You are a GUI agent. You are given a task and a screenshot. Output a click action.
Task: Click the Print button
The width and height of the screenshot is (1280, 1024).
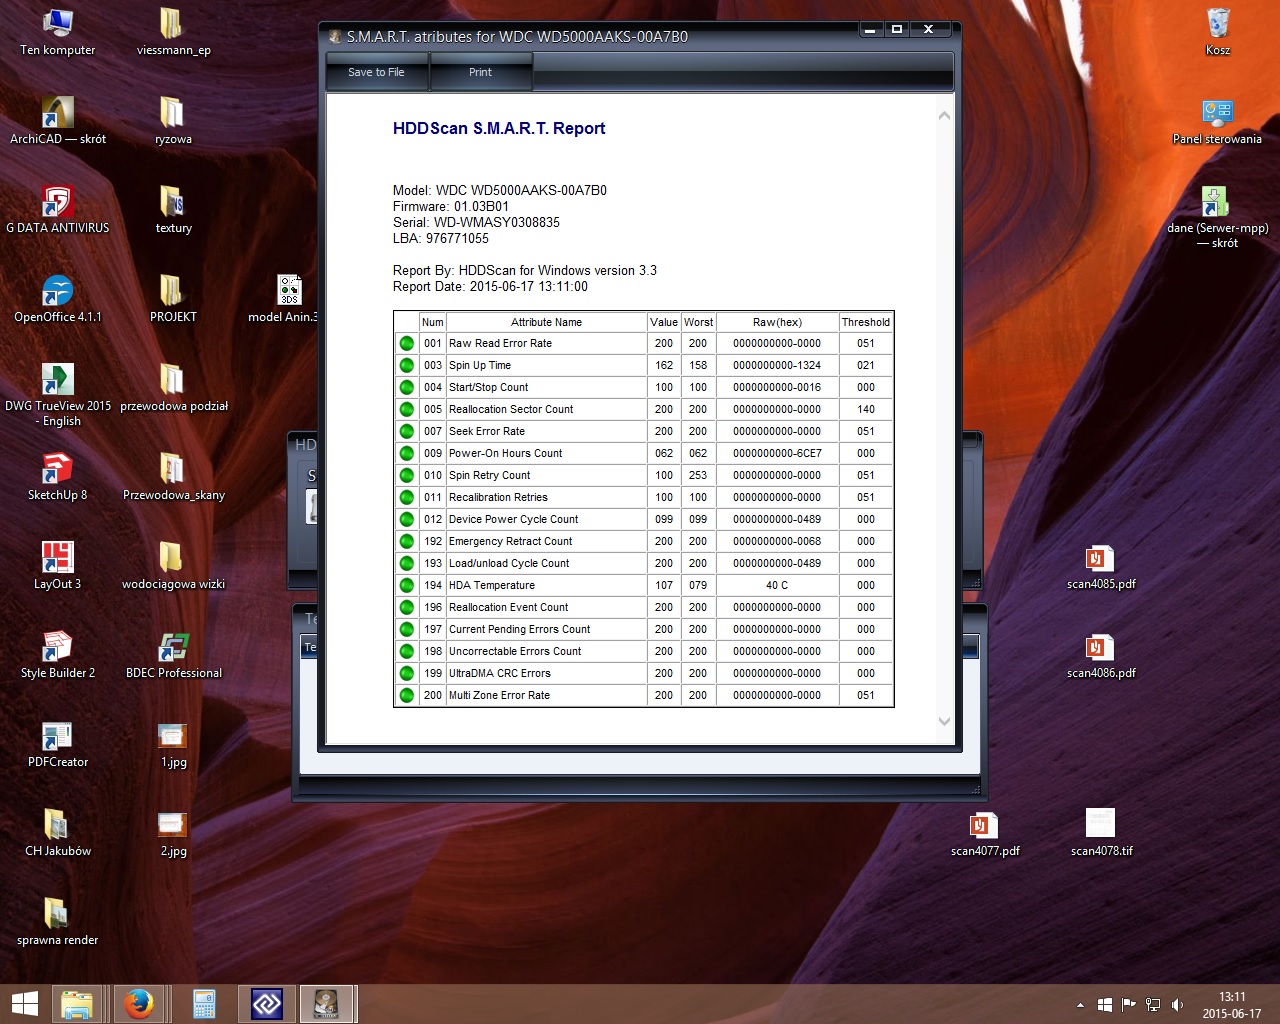tap(480, 72)
